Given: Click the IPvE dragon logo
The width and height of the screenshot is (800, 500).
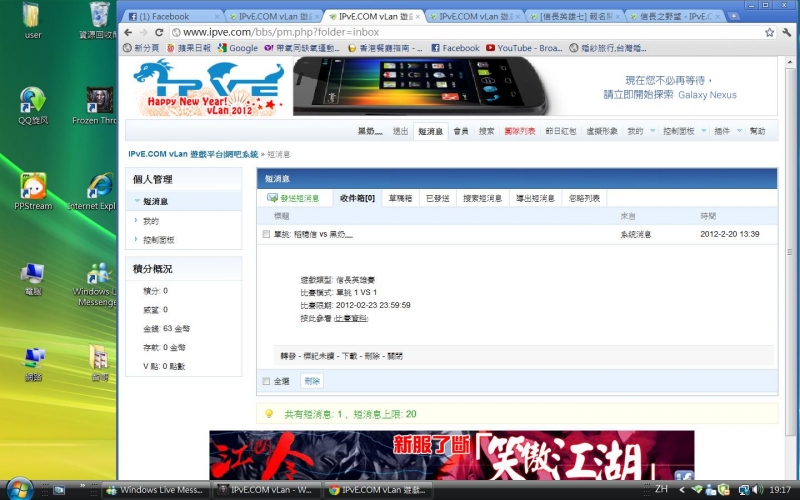Looking at the screenshot, I should coord(208,86).
